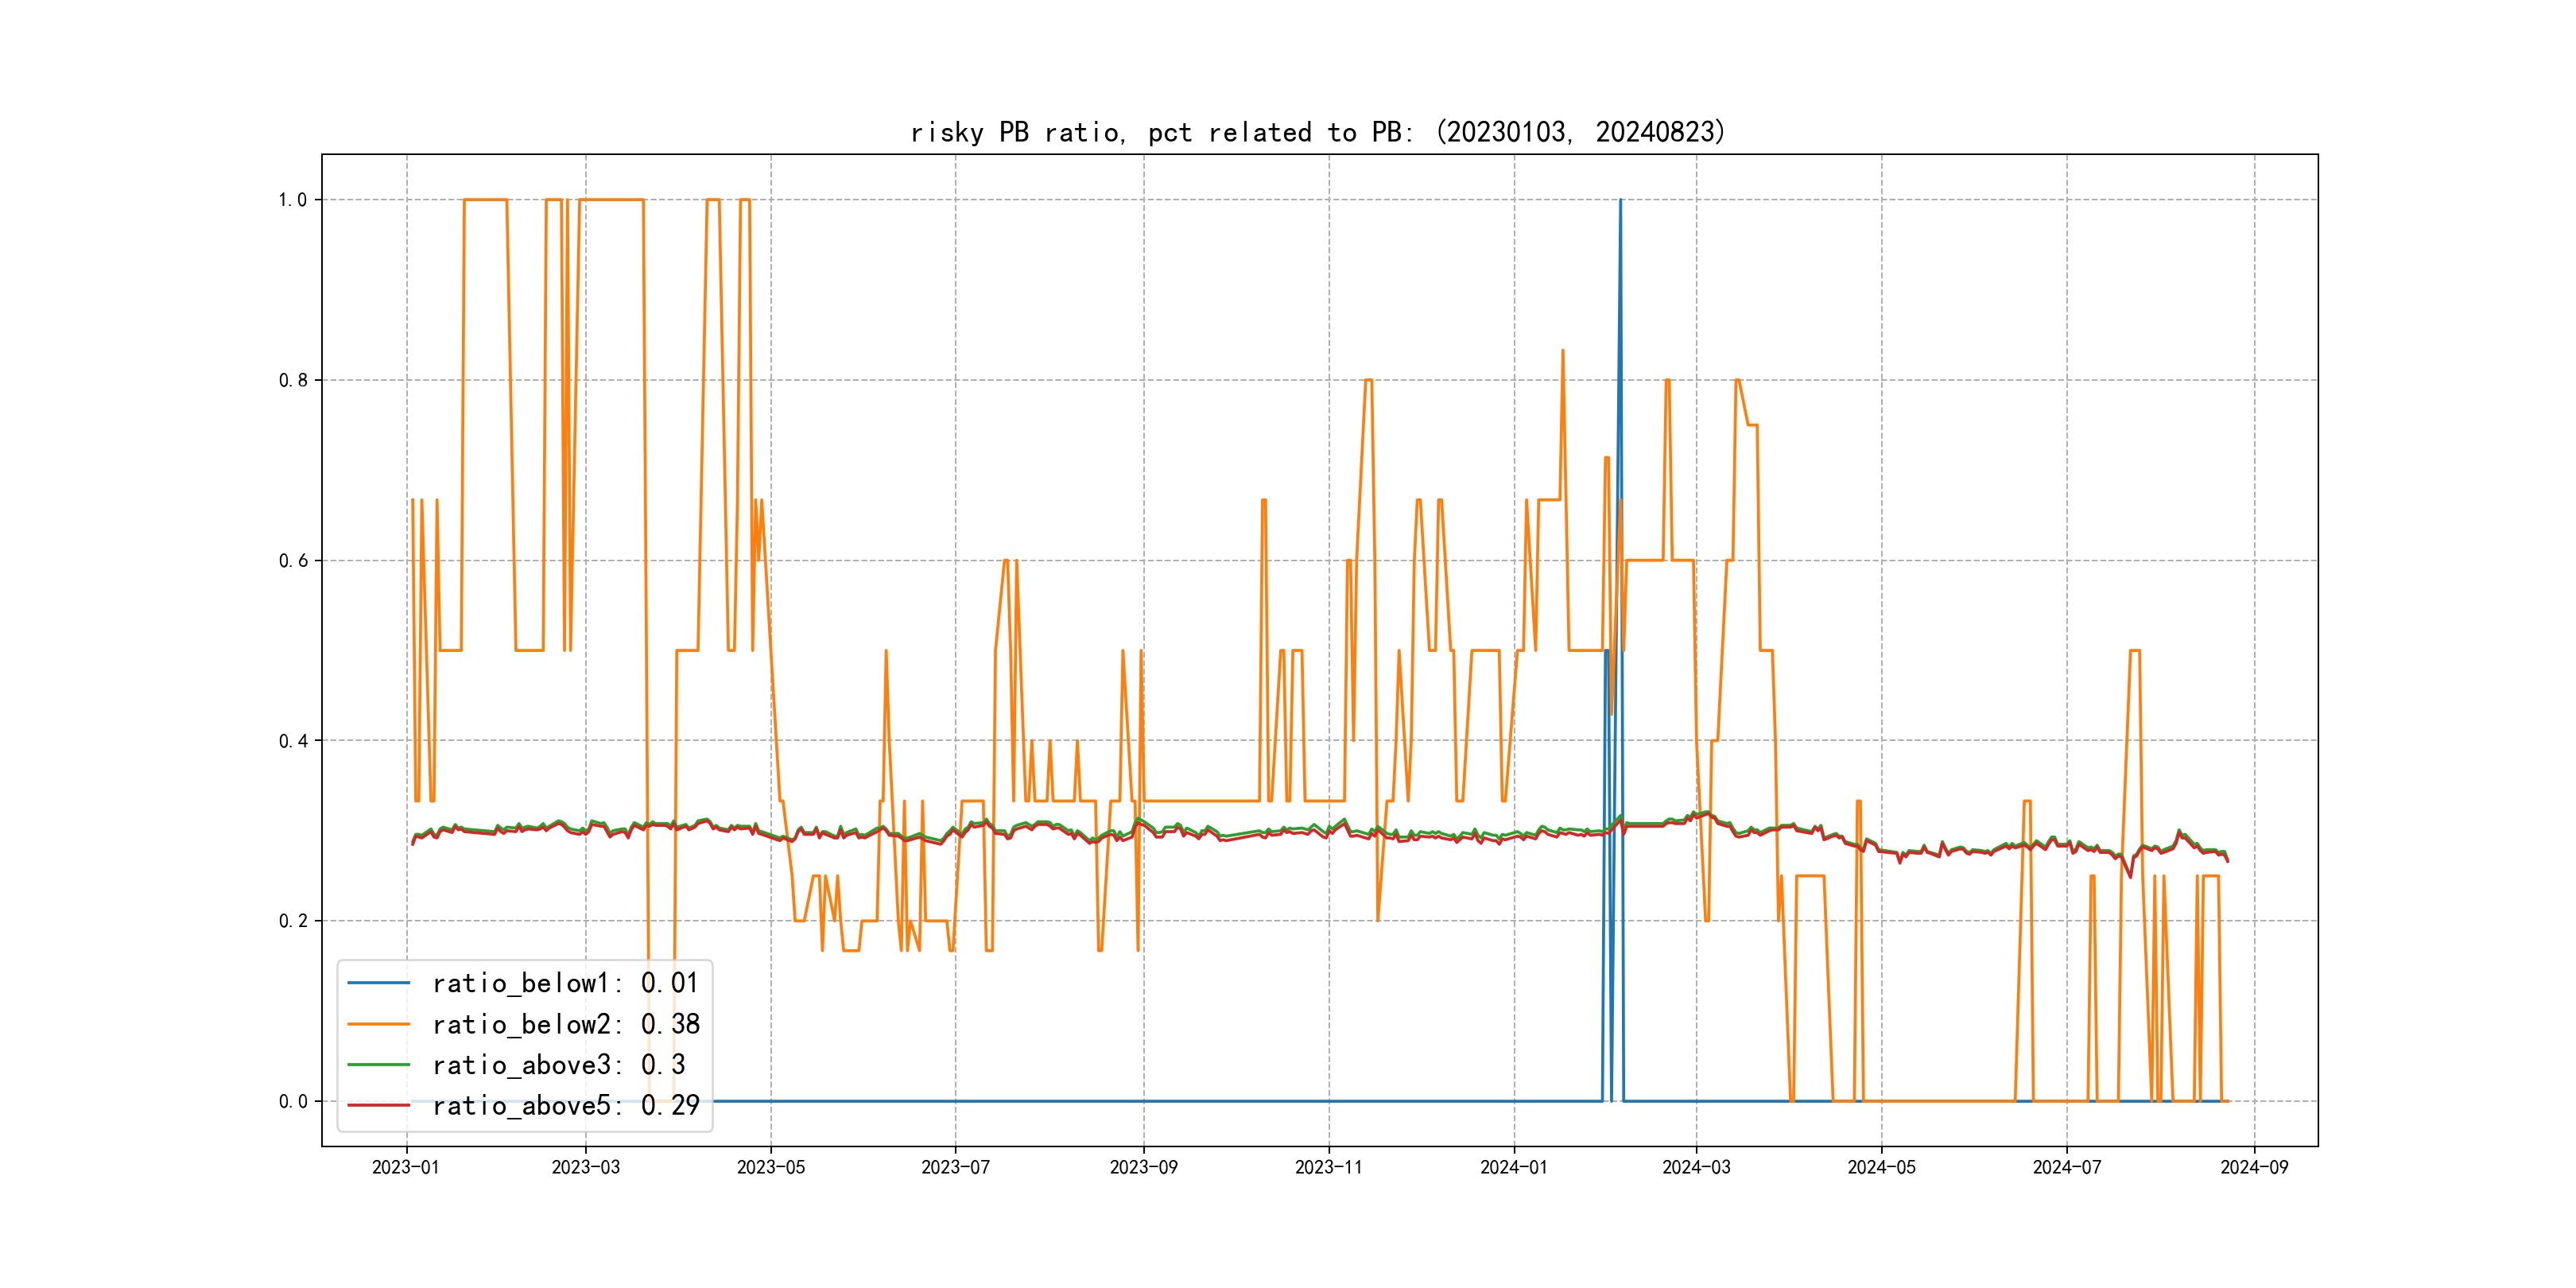The height and width of the screenshot is (1288, 2576).
Task: Click the 2023-11 x-axis tick label
Action: [x=1328, y=1167]
